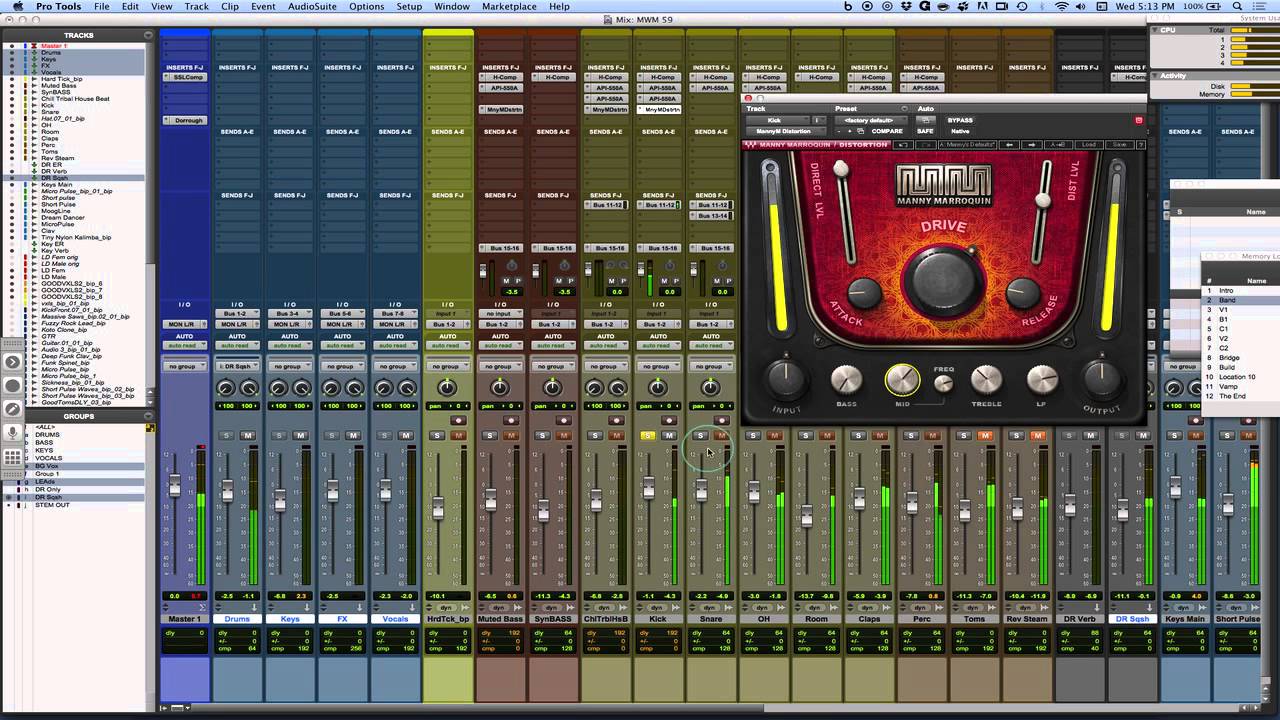Mute the Drums channel
Viewport: 1280px width, 720px height.
coord(248,436)
